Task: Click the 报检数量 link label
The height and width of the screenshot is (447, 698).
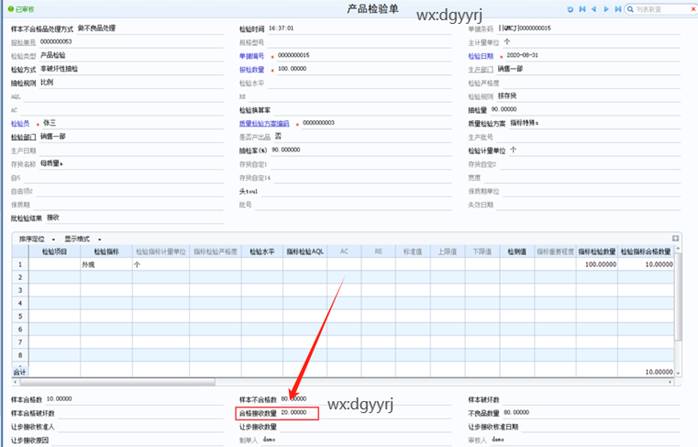Action: click(x=252, y=69)
